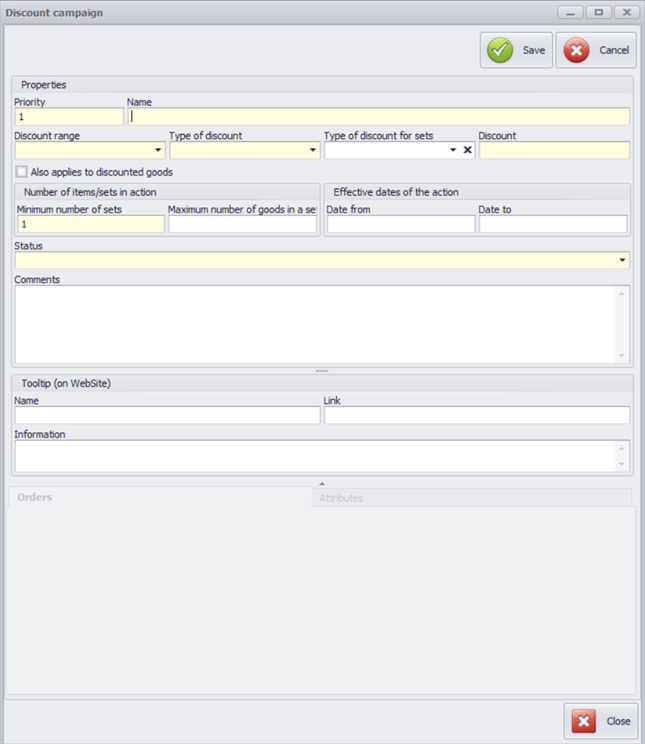Click the Comments scrollbar up arrow
Screen dimensions: 645x744
click(x=621, y=294)
